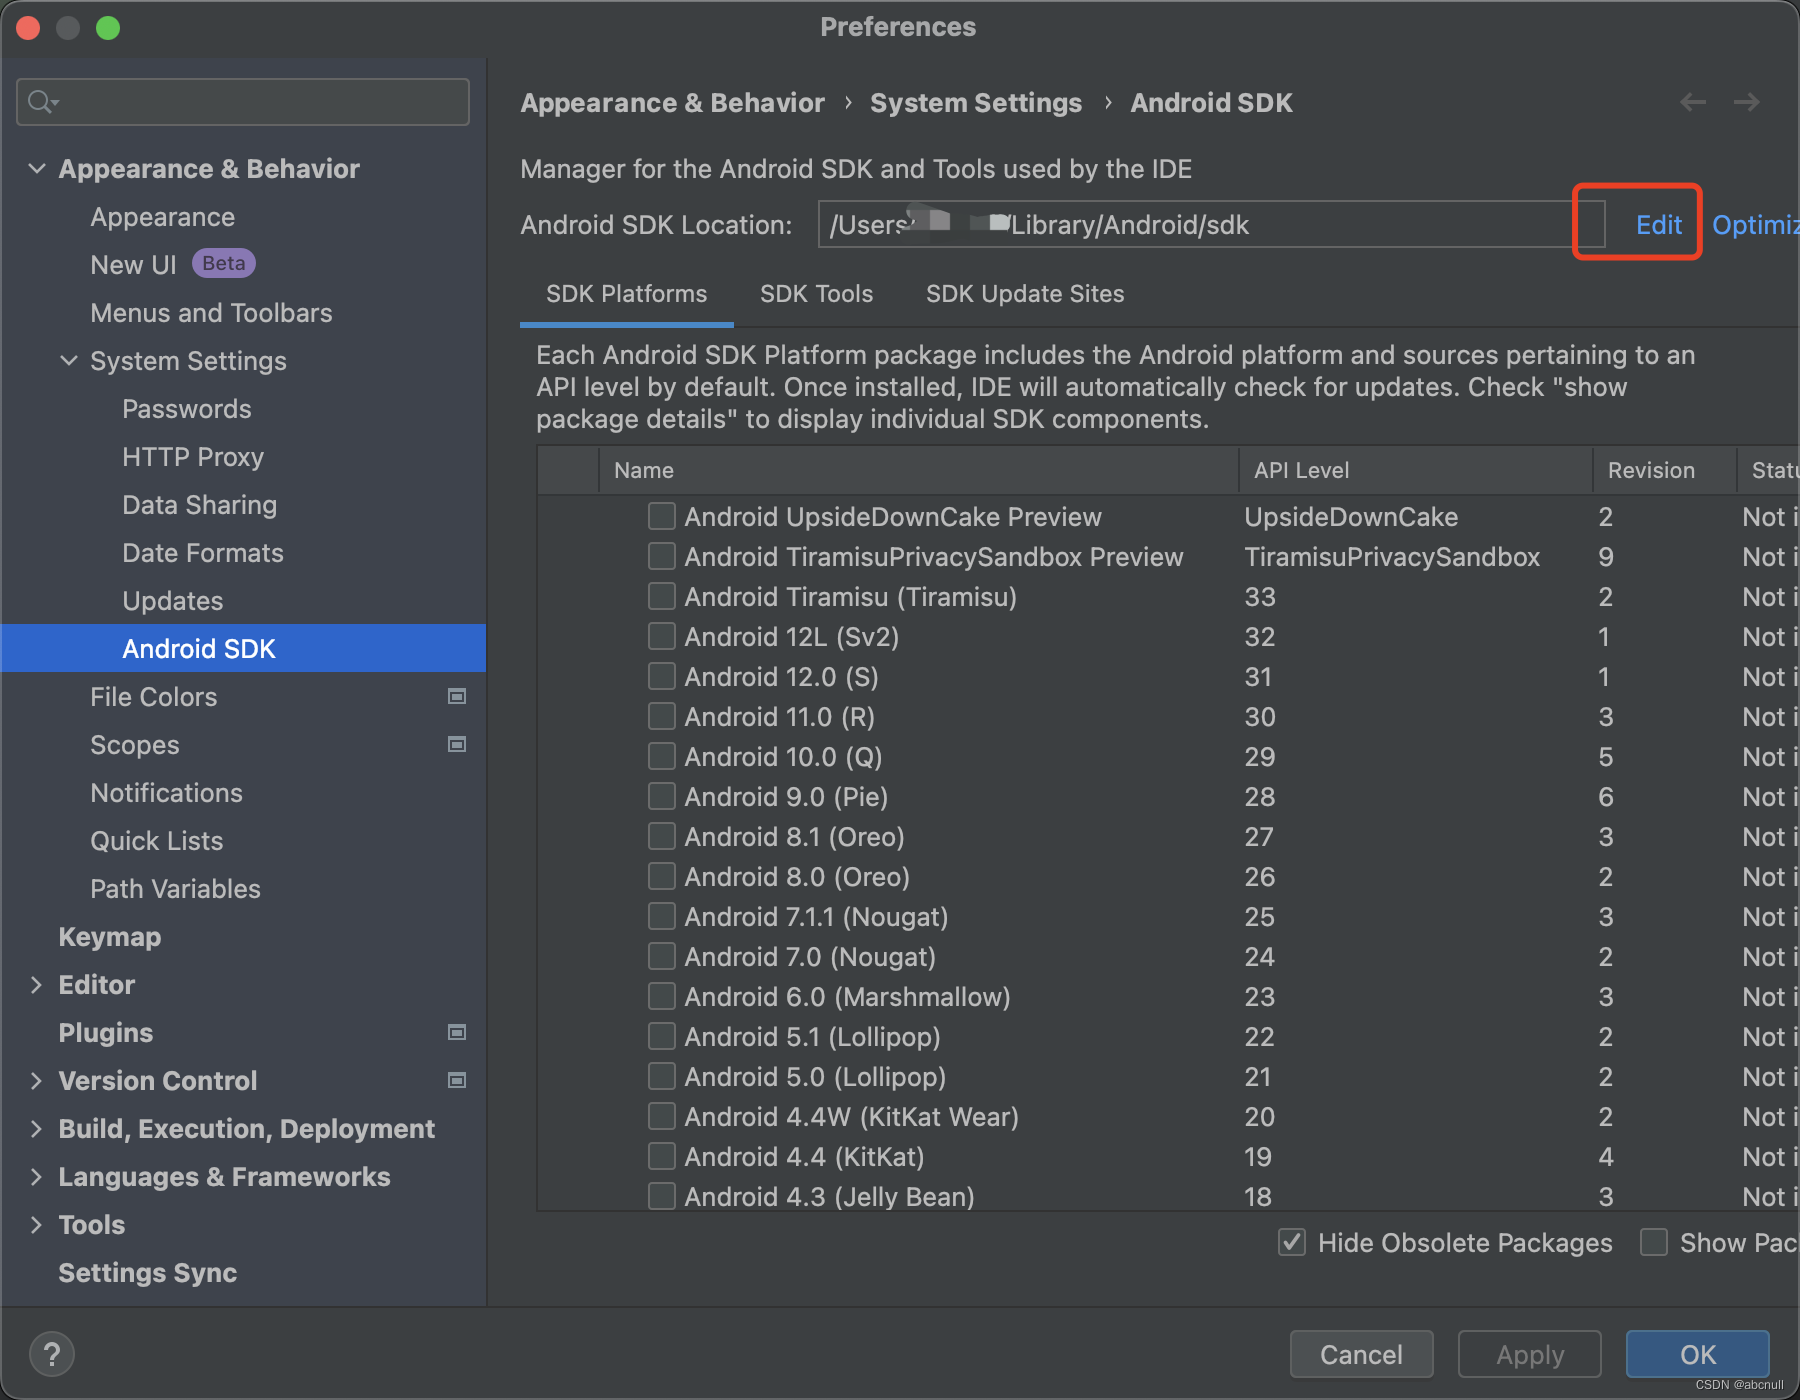Click the Edit link for SDK location

click(1658, 225)
